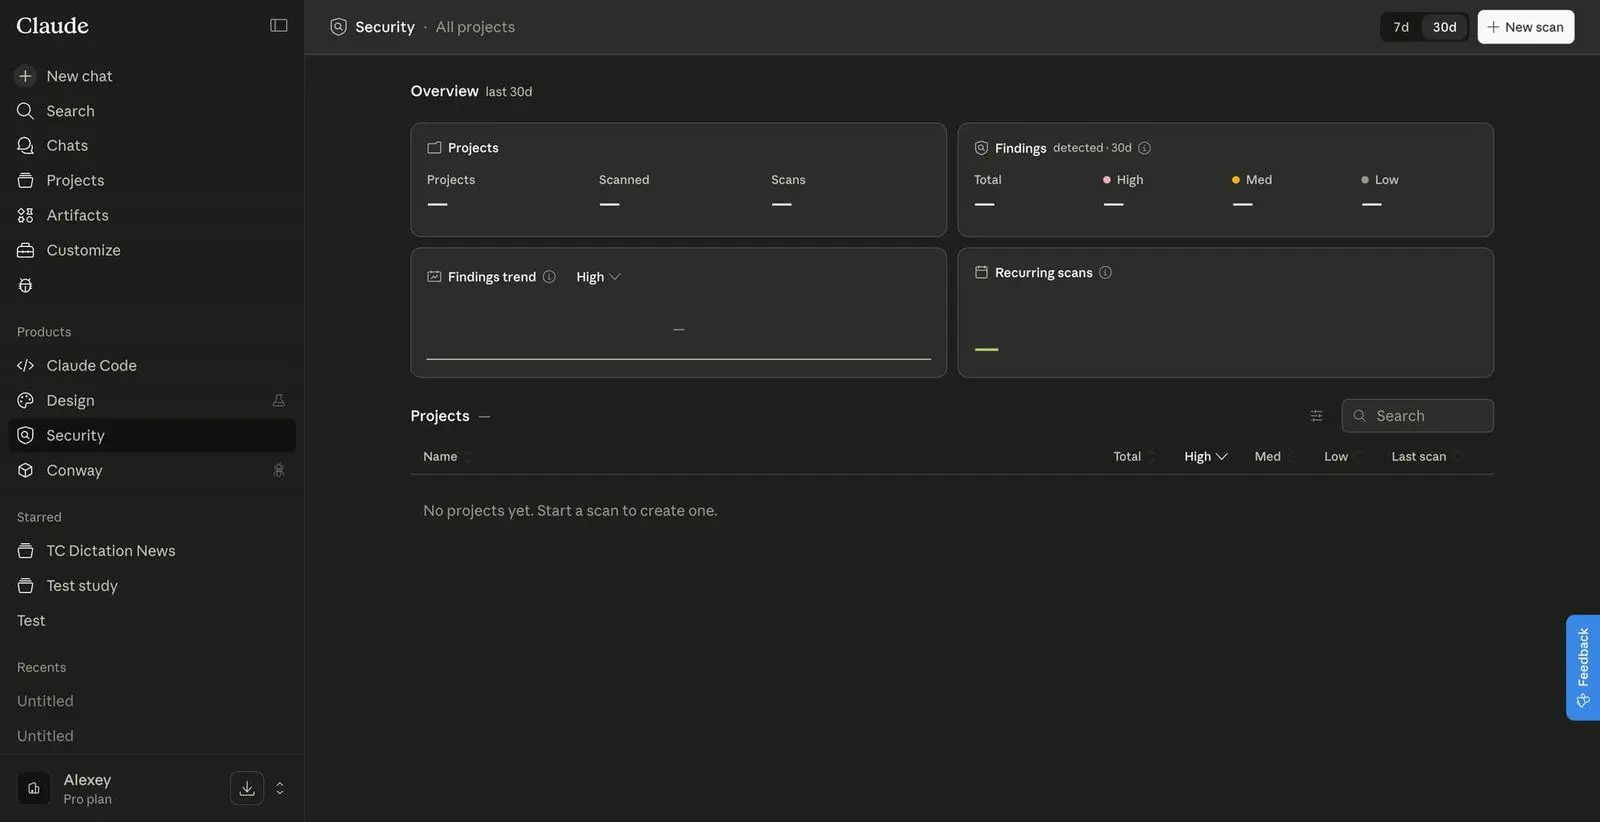The height and width of the screenshot is (822, 1600).
Task: Click the flask icon beside Design
Action: click(x=279, y=401)
